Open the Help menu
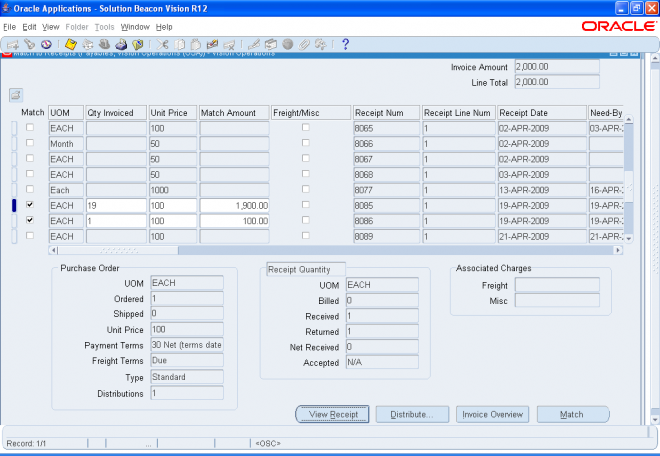The height and width of the screenshot is (456, 660). pyautogui.click(x=164, y=27)
